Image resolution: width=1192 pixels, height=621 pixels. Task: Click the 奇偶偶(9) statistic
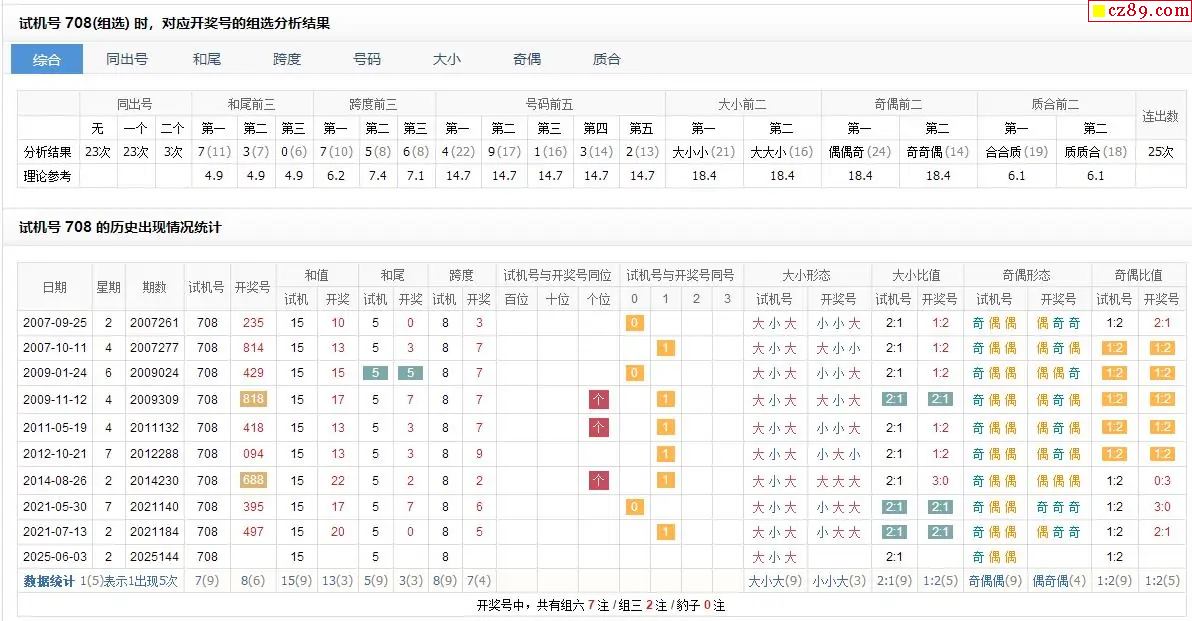(995, 581)
